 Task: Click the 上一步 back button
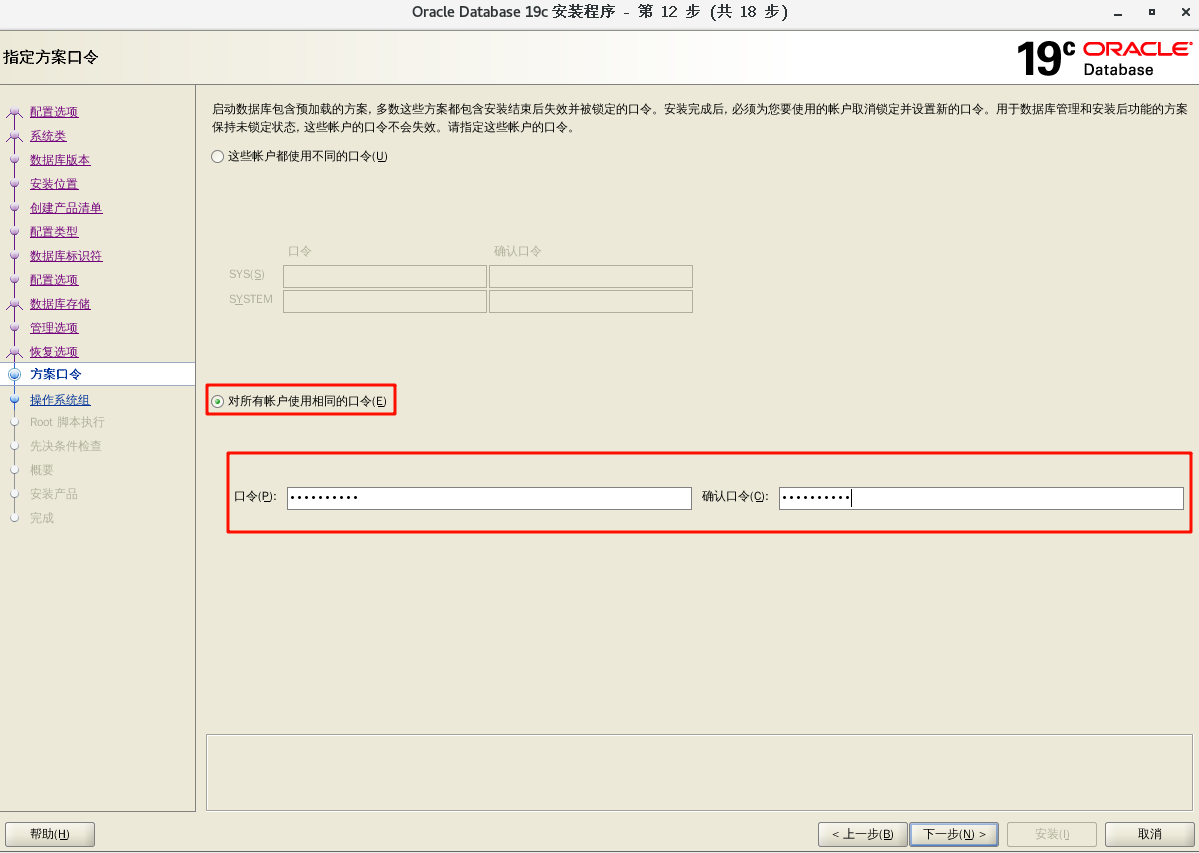pos(862,834)
